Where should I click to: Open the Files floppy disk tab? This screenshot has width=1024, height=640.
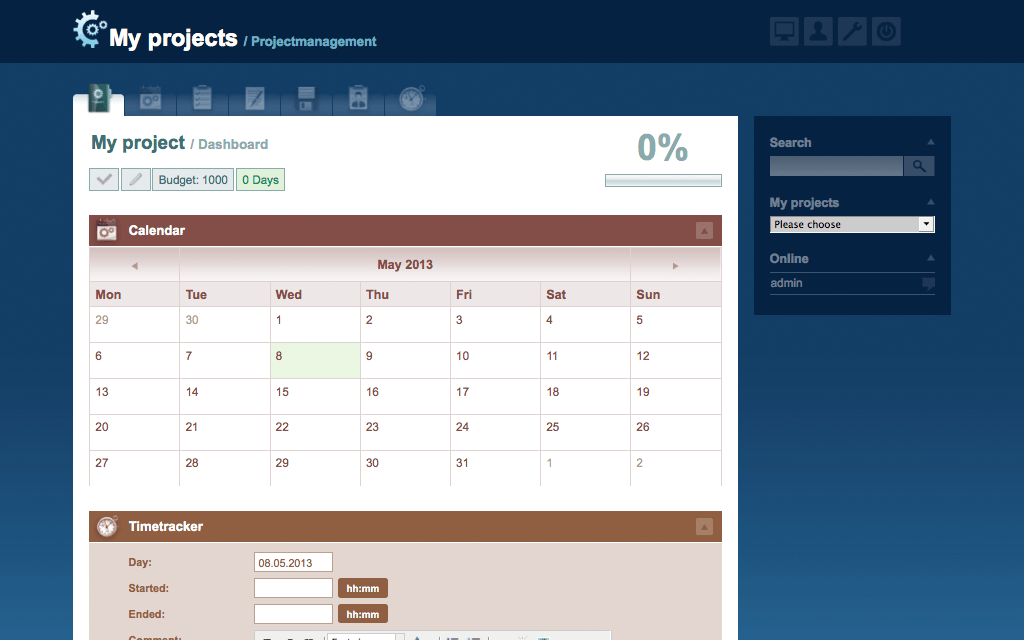pyautogui.click(x=306, y=98)
